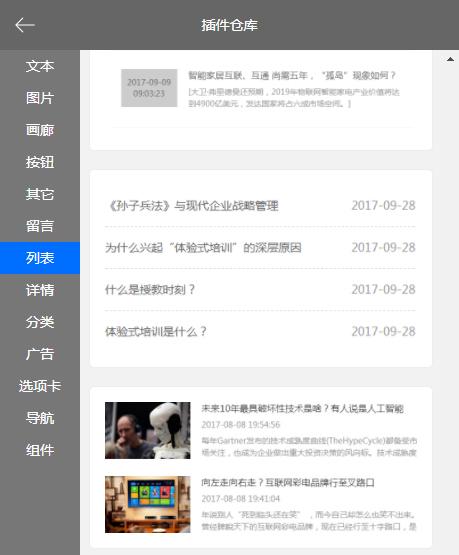Select 广告 in the sidebar
Viewport: 459px width, 555px height.
coord(40,354)
